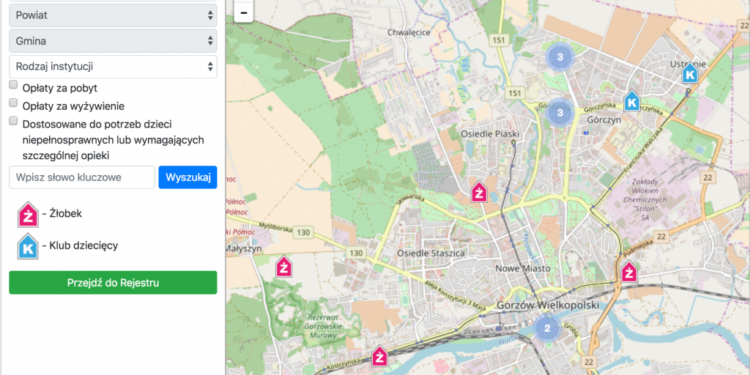Click Przejdź do Rejestru button
Image resolution: width=750 pixels, height=375 pixels.
coord(113,283)
